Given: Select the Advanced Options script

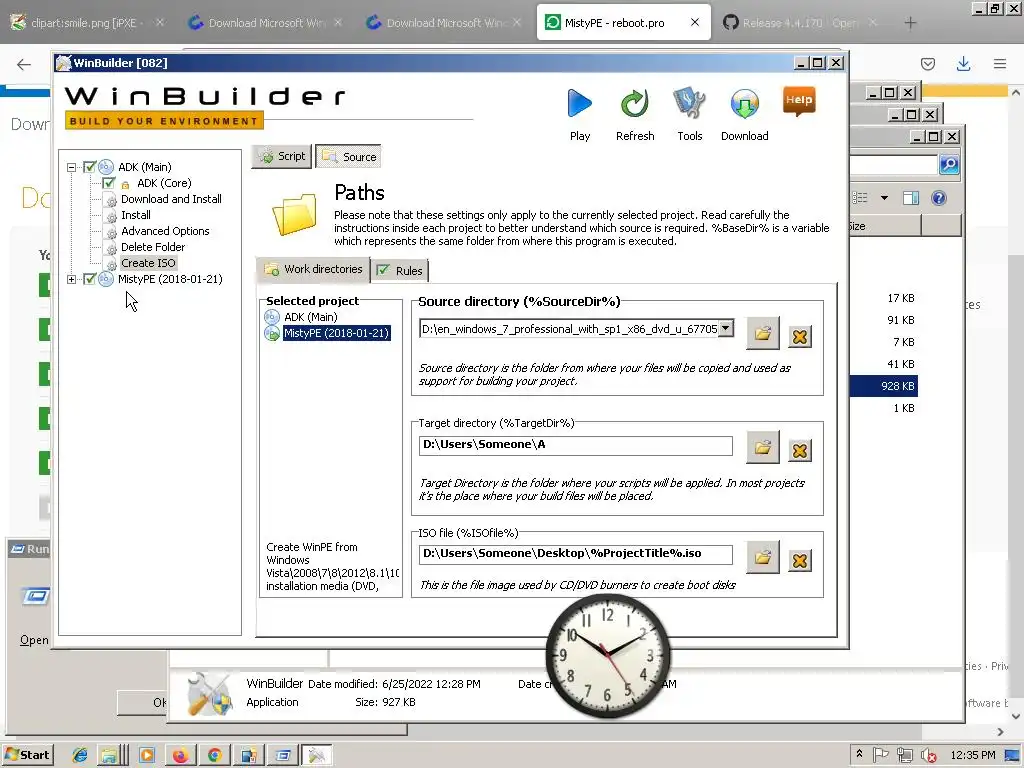Looking at the screenshot, I should pyautogui.click(x=165, y=231).
